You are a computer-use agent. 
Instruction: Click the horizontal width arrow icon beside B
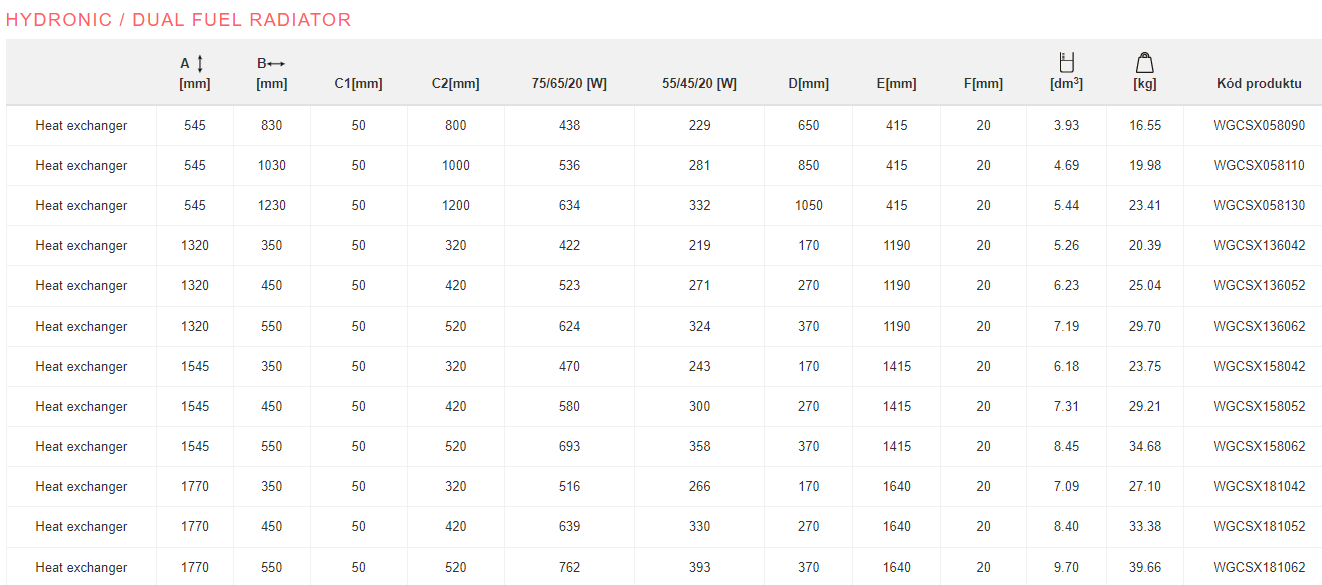(x=277, y=63)
